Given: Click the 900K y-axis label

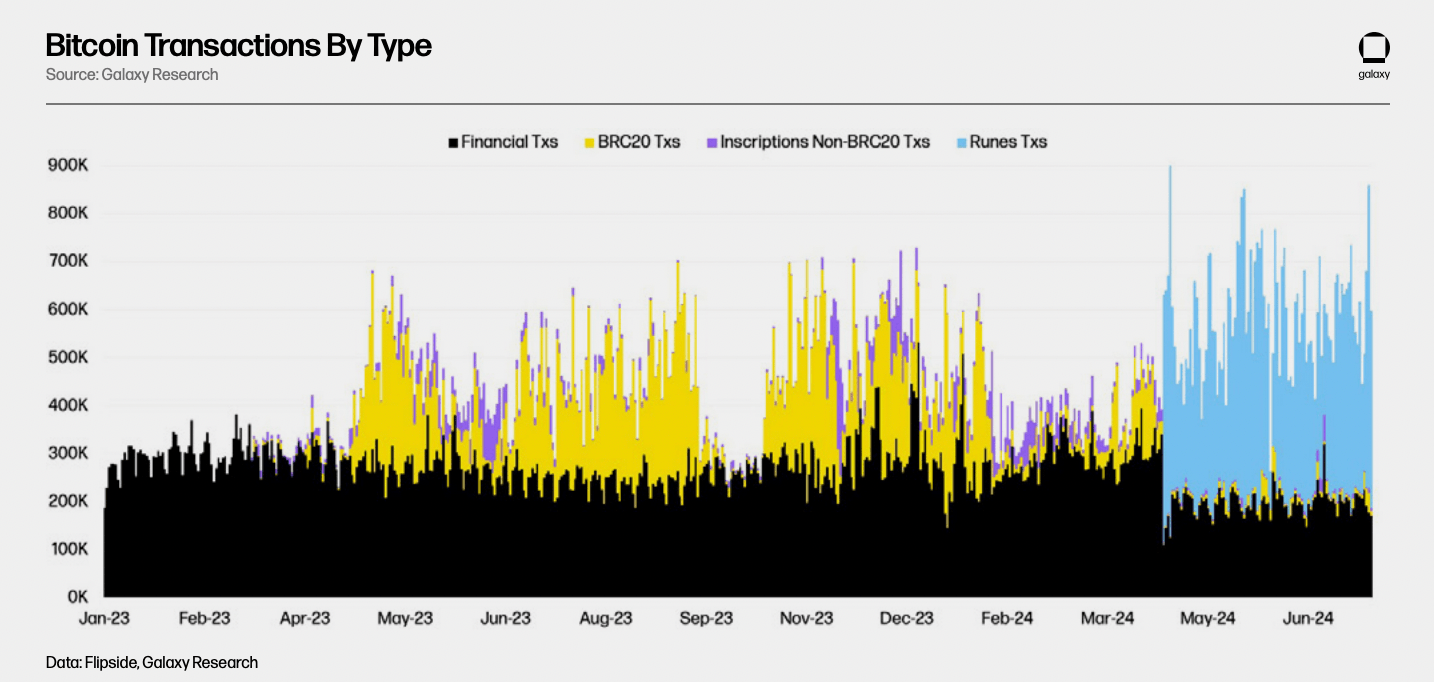Looking at the screenshot, I should pos(68,166).
